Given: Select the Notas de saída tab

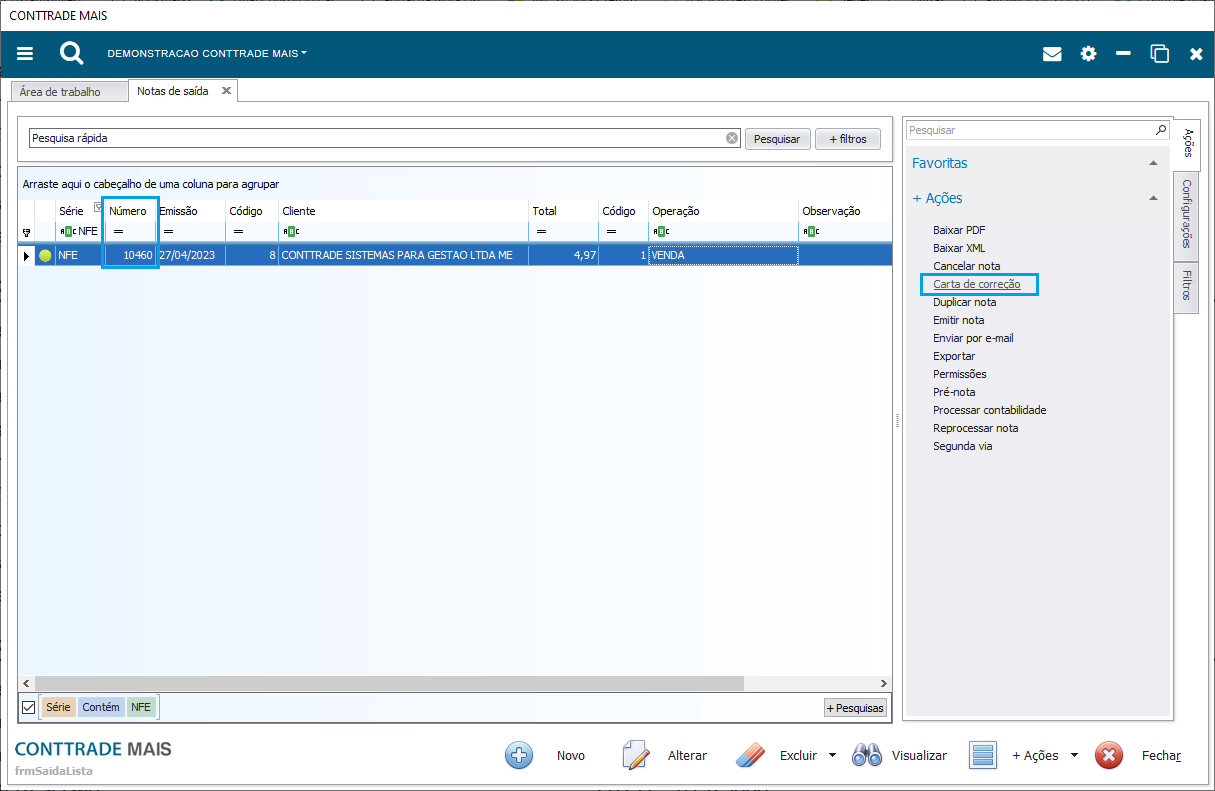Looking at the screenshot, I should point(173,91).
